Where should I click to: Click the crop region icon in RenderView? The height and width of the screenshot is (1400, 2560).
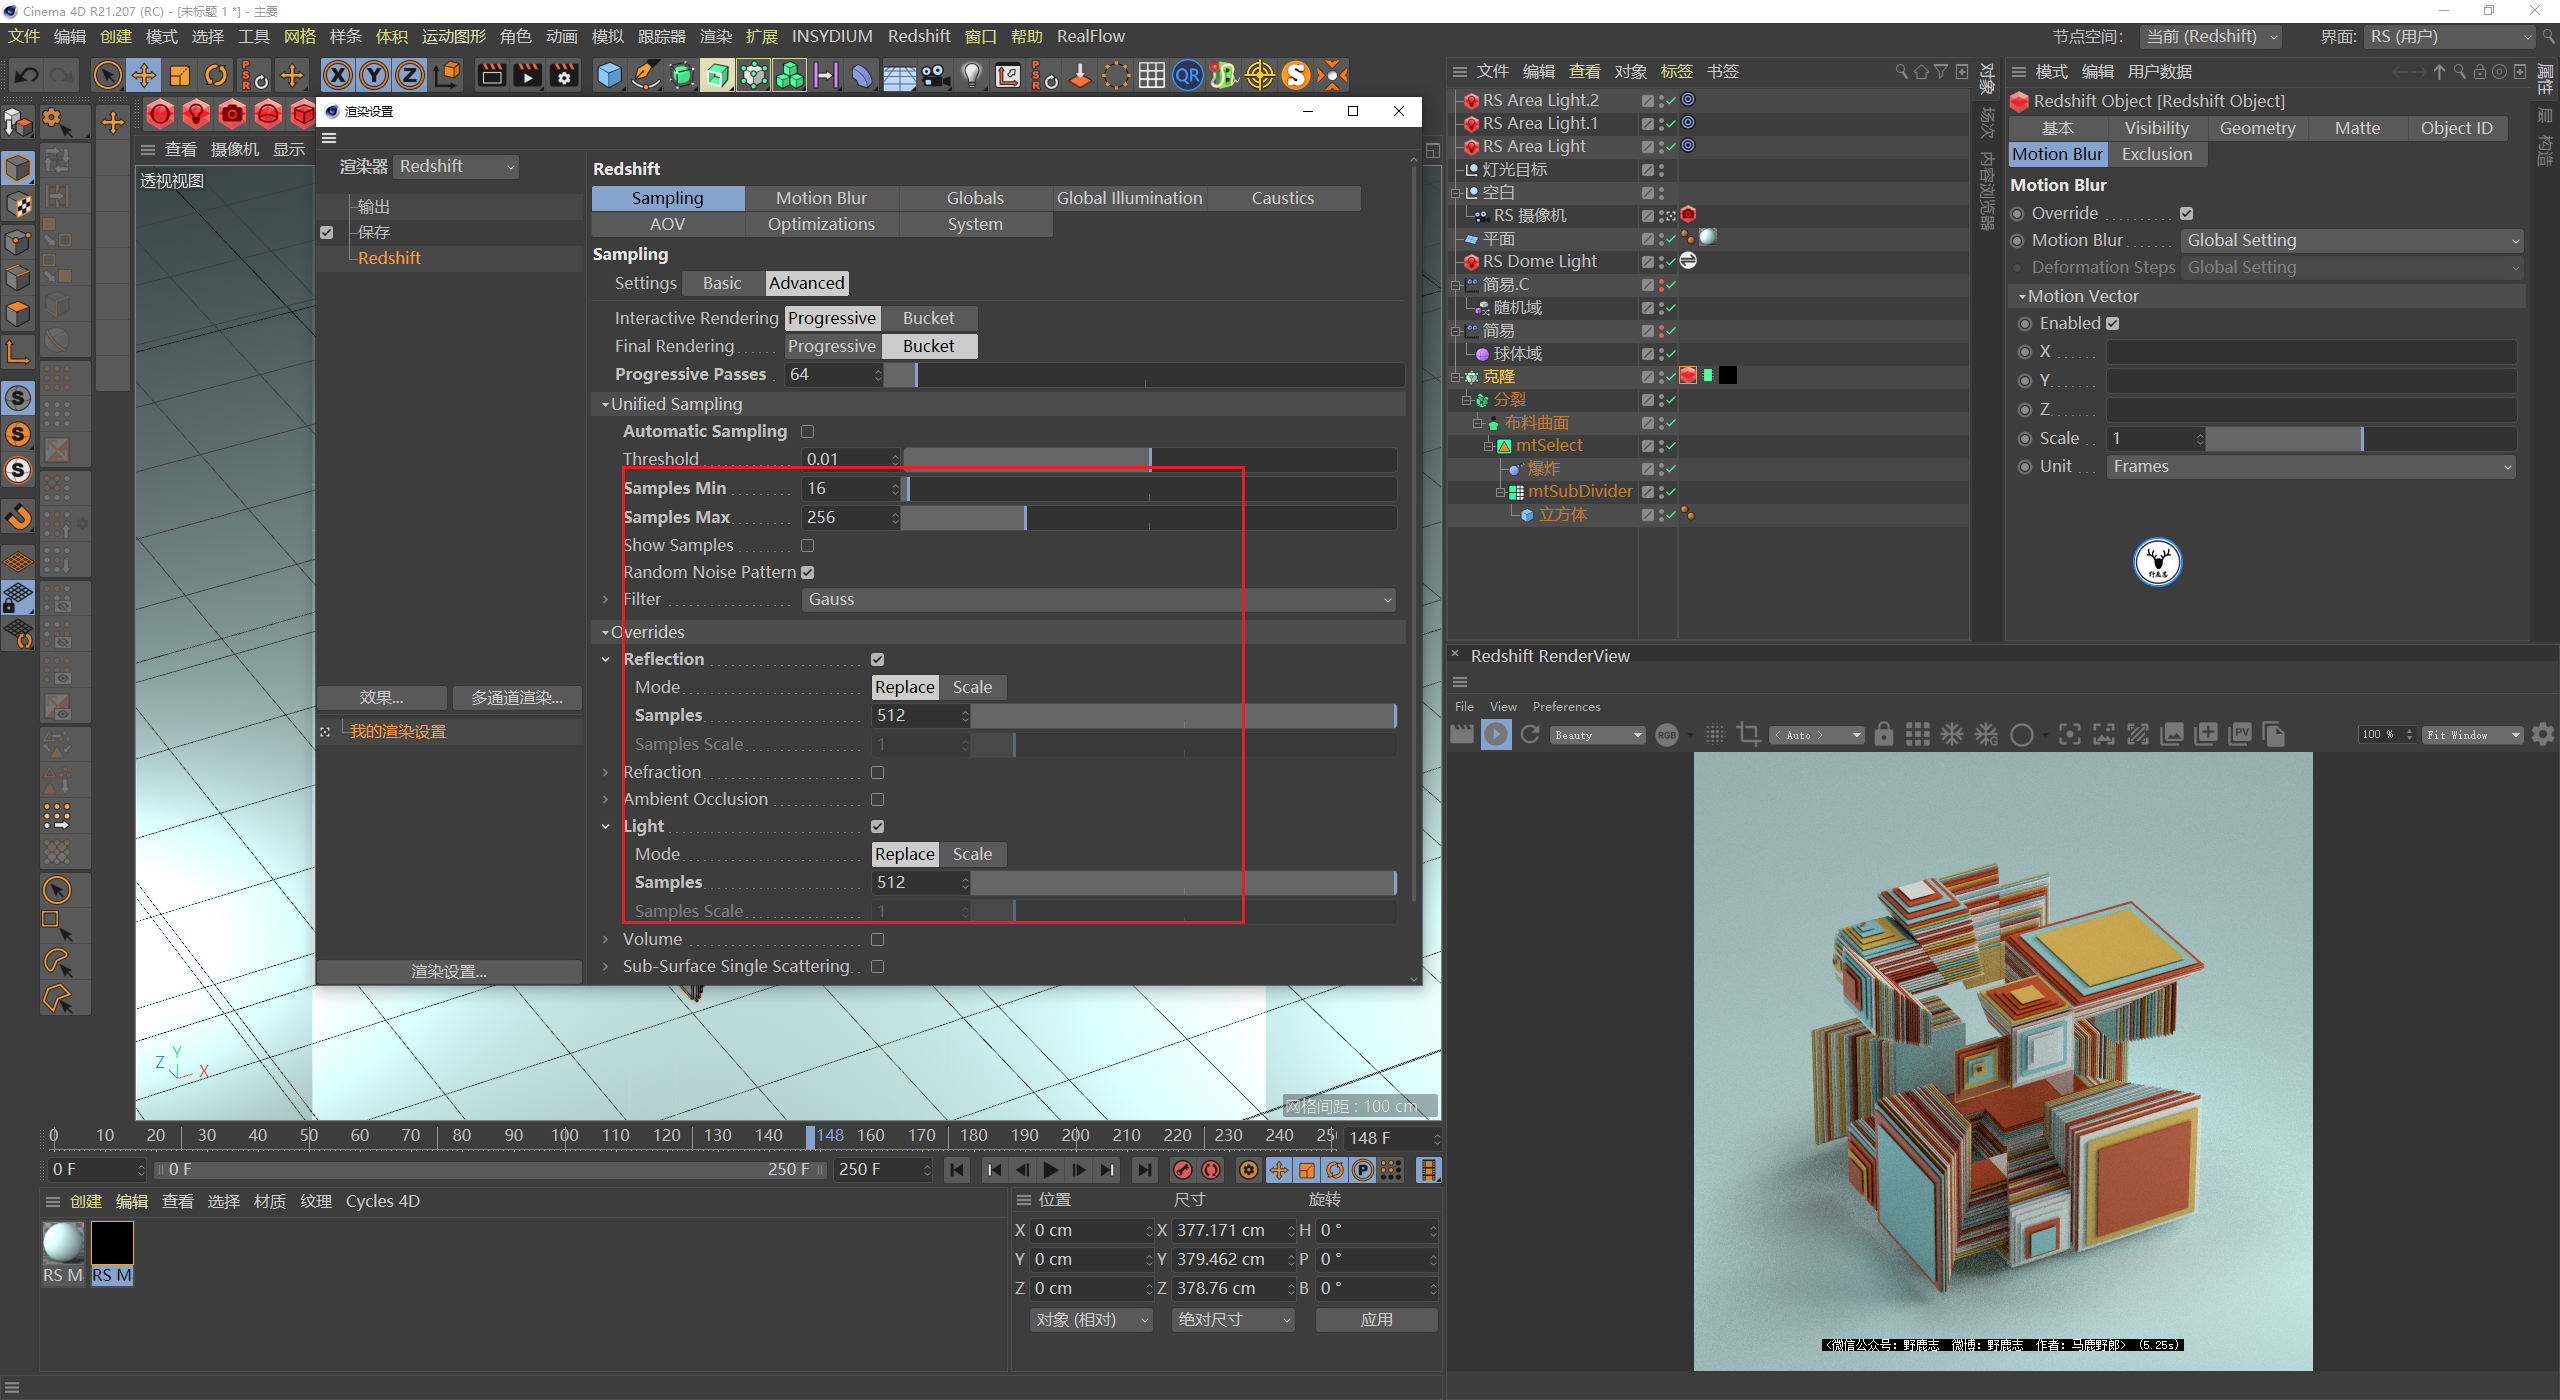pos(1748,735)
